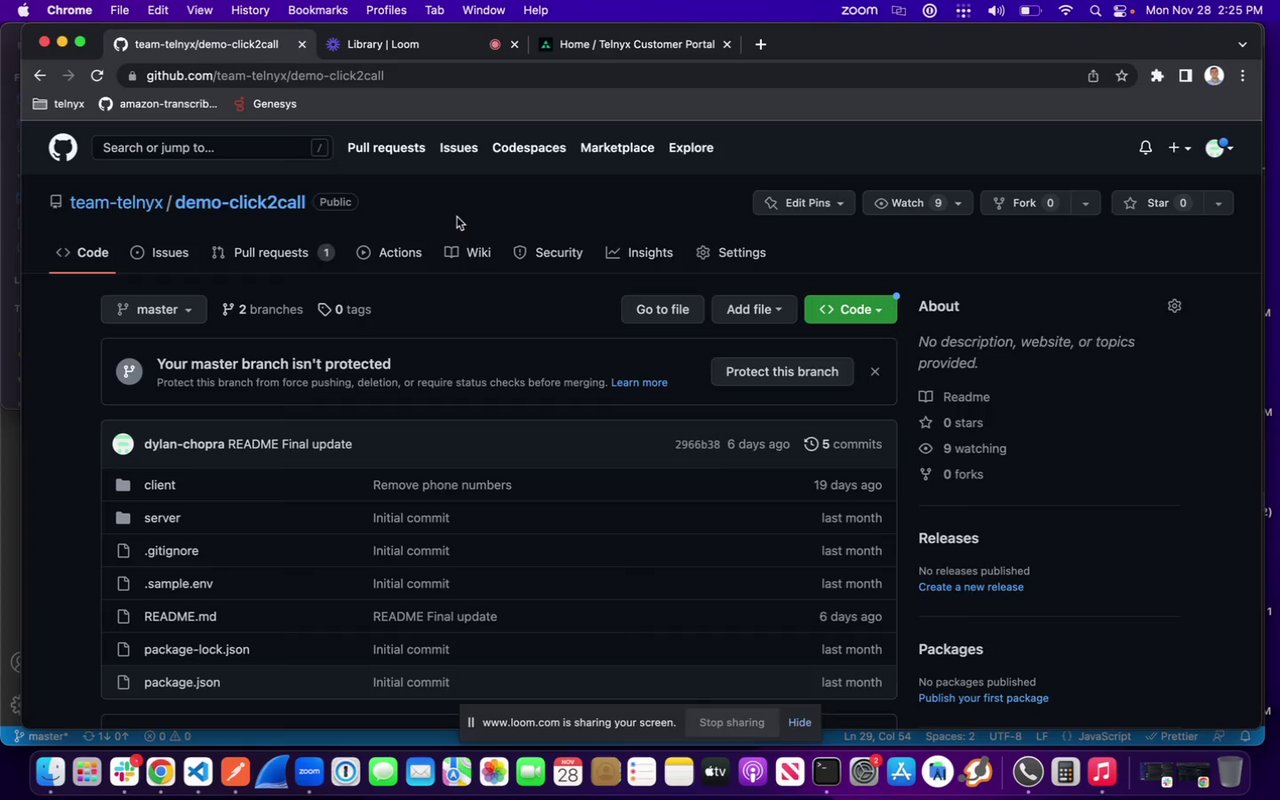
Task: Open the user avatar menu
Action: coord(1219,148)
